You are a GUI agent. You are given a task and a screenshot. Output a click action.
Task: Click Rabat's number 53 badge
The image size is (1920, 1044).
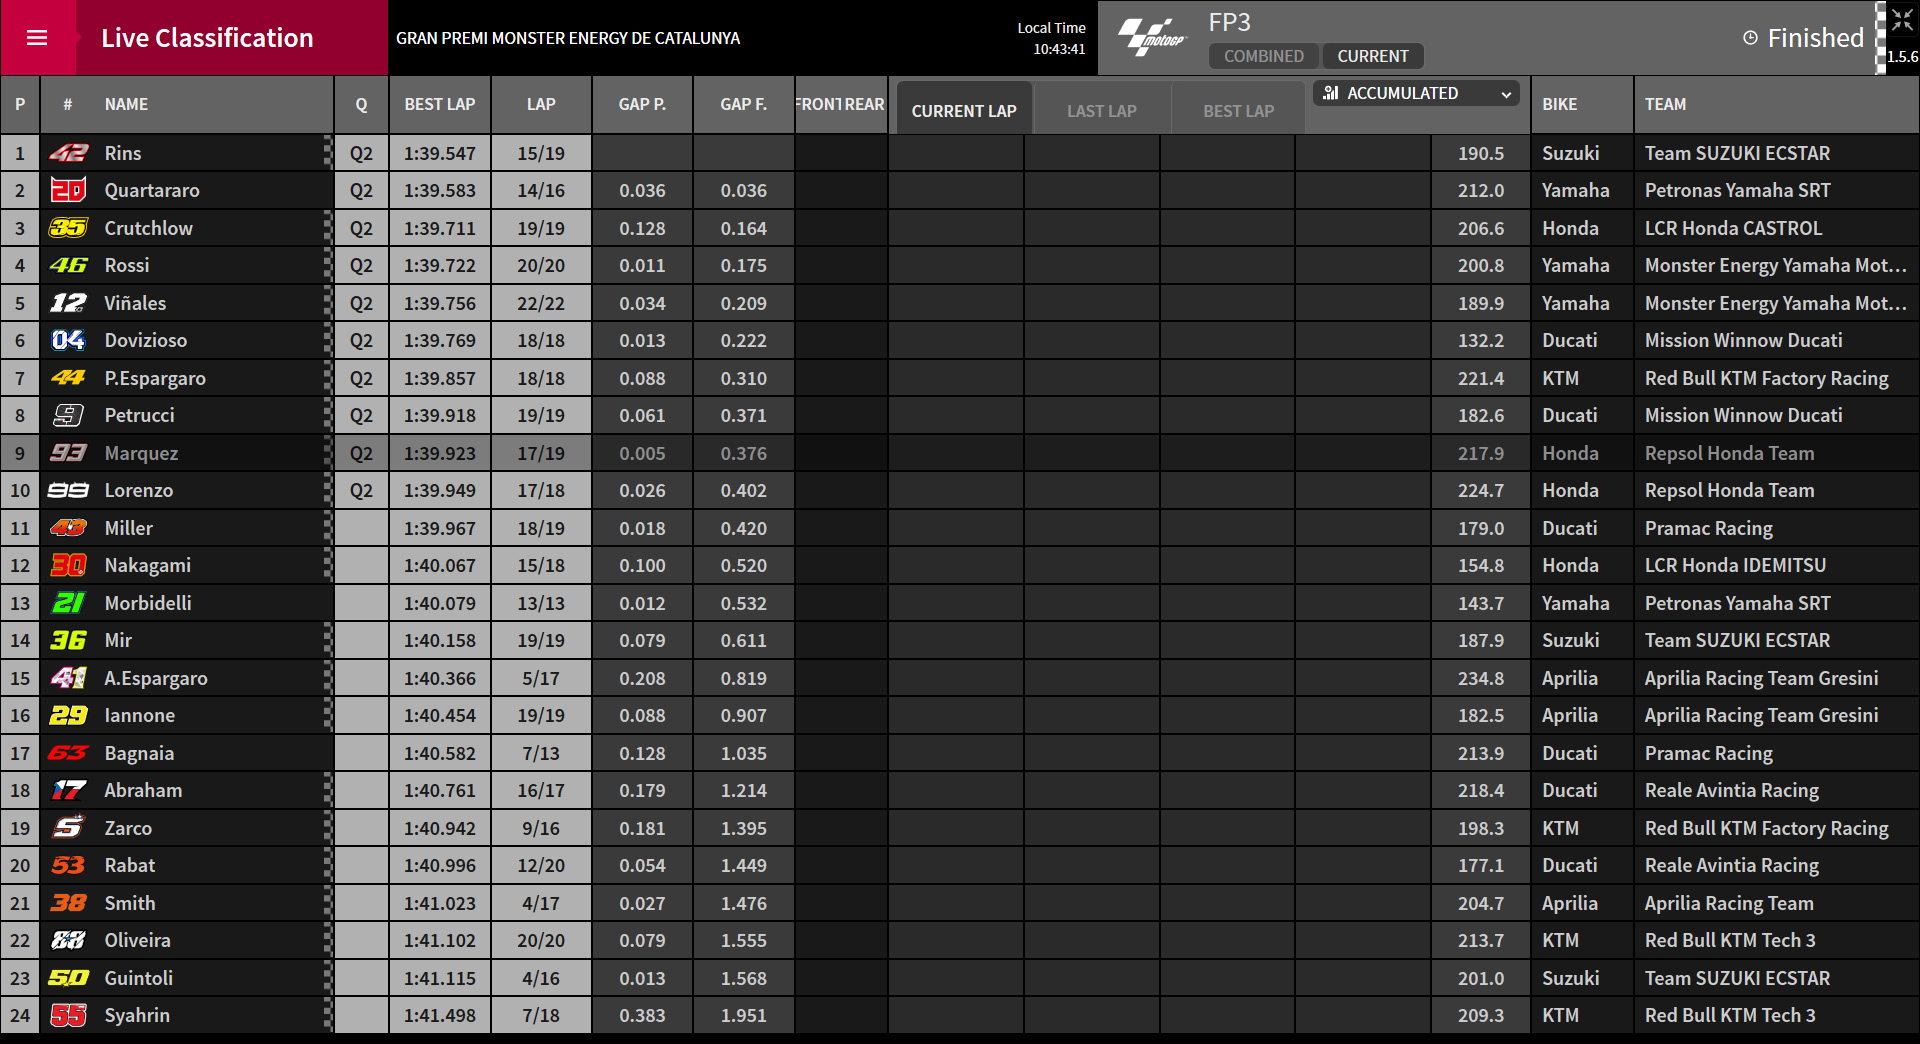[x=69, y=865]
